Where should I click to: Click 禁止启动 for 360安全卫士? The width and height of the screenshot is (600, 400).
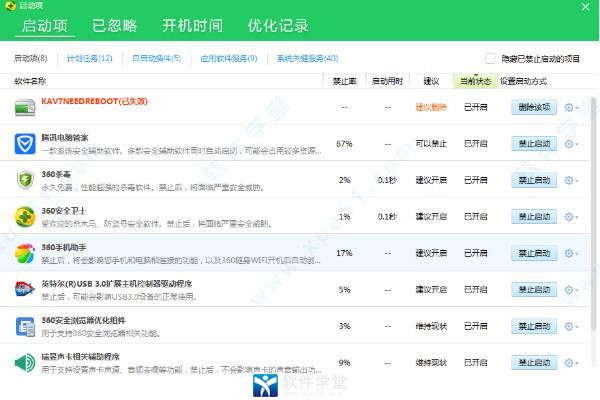pyautogui.click(x=534, y=217)
